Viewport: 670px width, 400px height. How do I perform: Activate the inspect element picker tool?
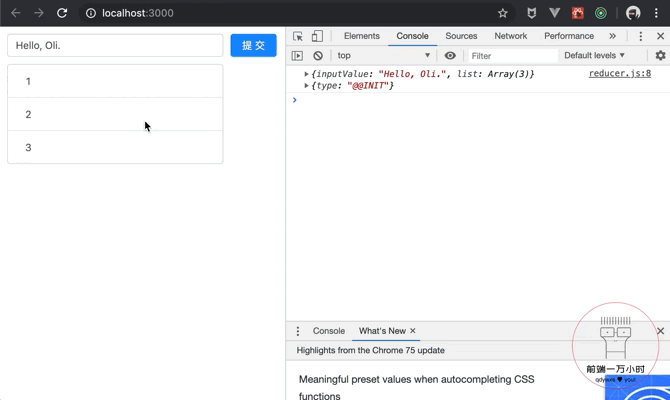click(x=298, y=36)
